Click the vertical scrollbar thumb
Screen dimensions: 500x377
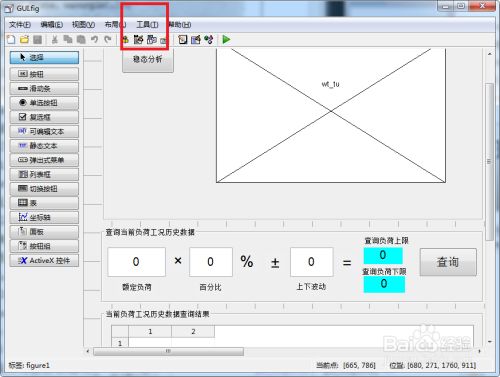(489, 162)
